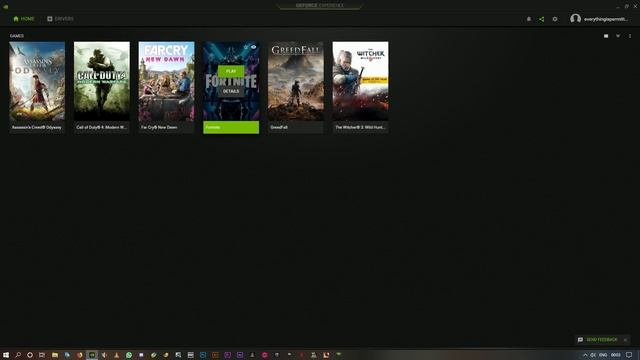This screenshot has width=640, height=360.
Task: Open the notifications bell icon
Action: pos(529,19)
